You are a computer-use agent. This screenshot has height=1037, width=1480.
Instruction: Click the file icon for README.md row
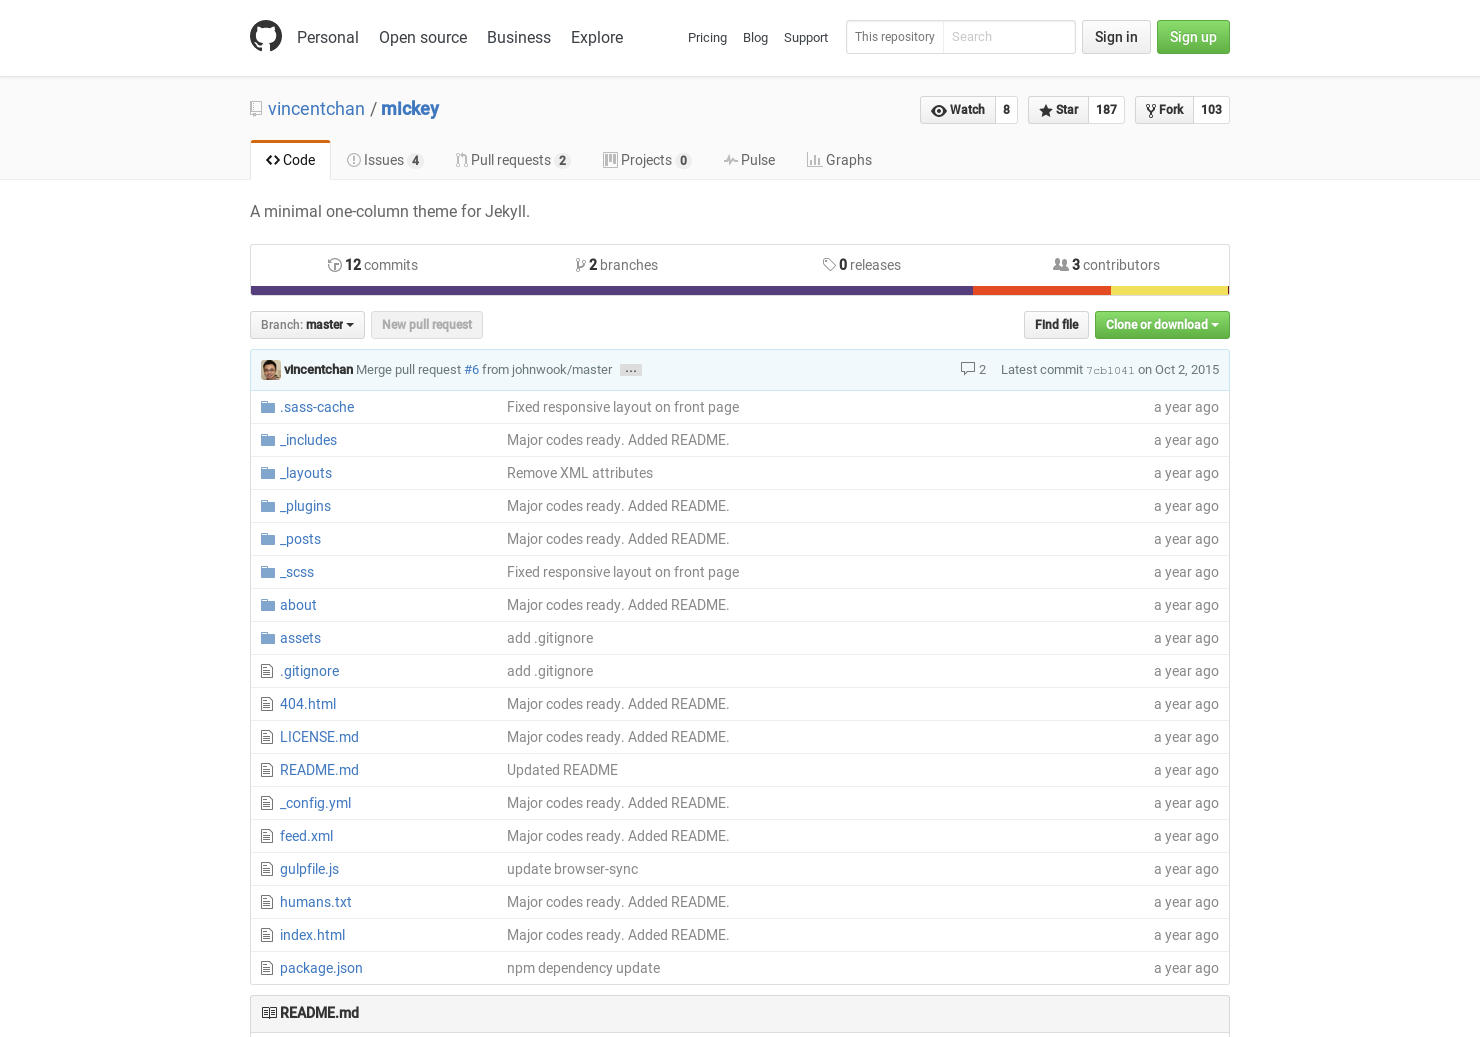(267, 770)
